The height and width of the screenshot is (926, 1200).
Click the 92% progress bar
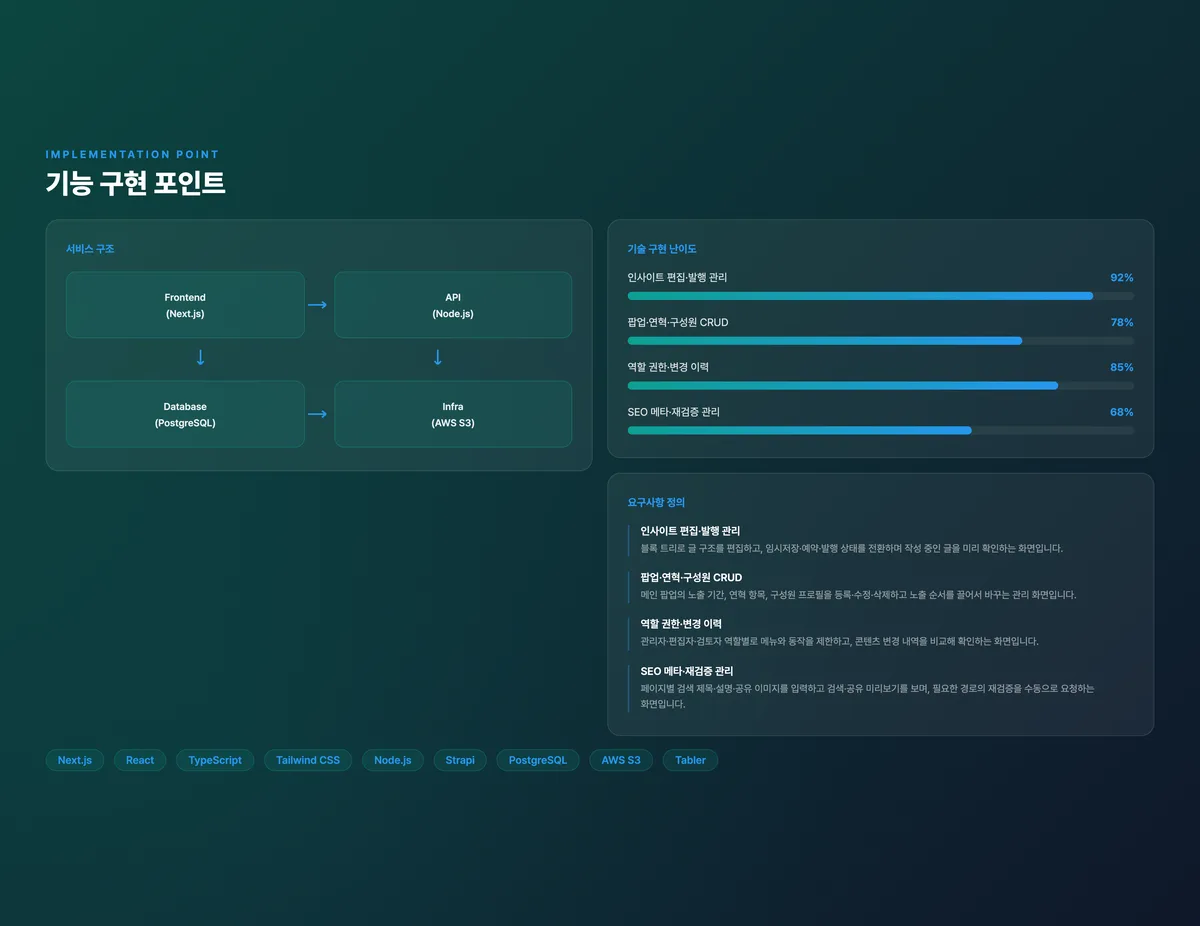tap(881, 296)
